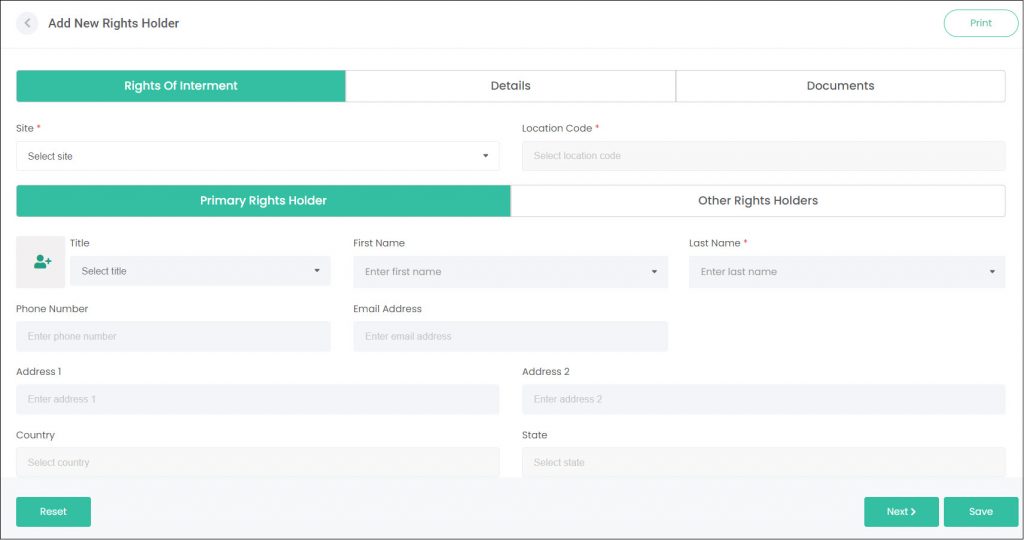Click the arrow on the Next button
The height and width of the screenshot is (540, 1024).
[x=913, y=512]
